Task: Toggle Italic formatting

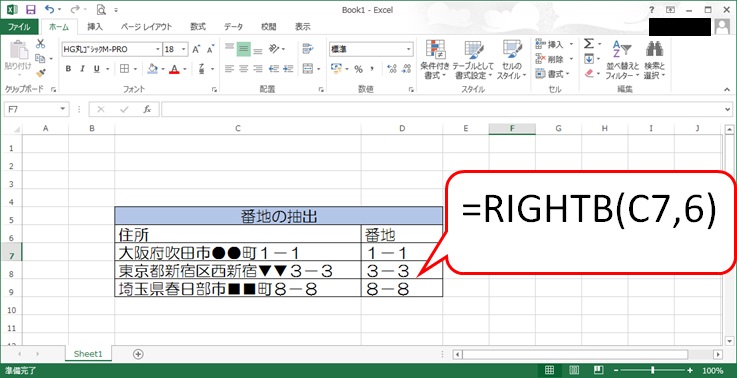Action: pyautogui.click(x=82, y=69)
